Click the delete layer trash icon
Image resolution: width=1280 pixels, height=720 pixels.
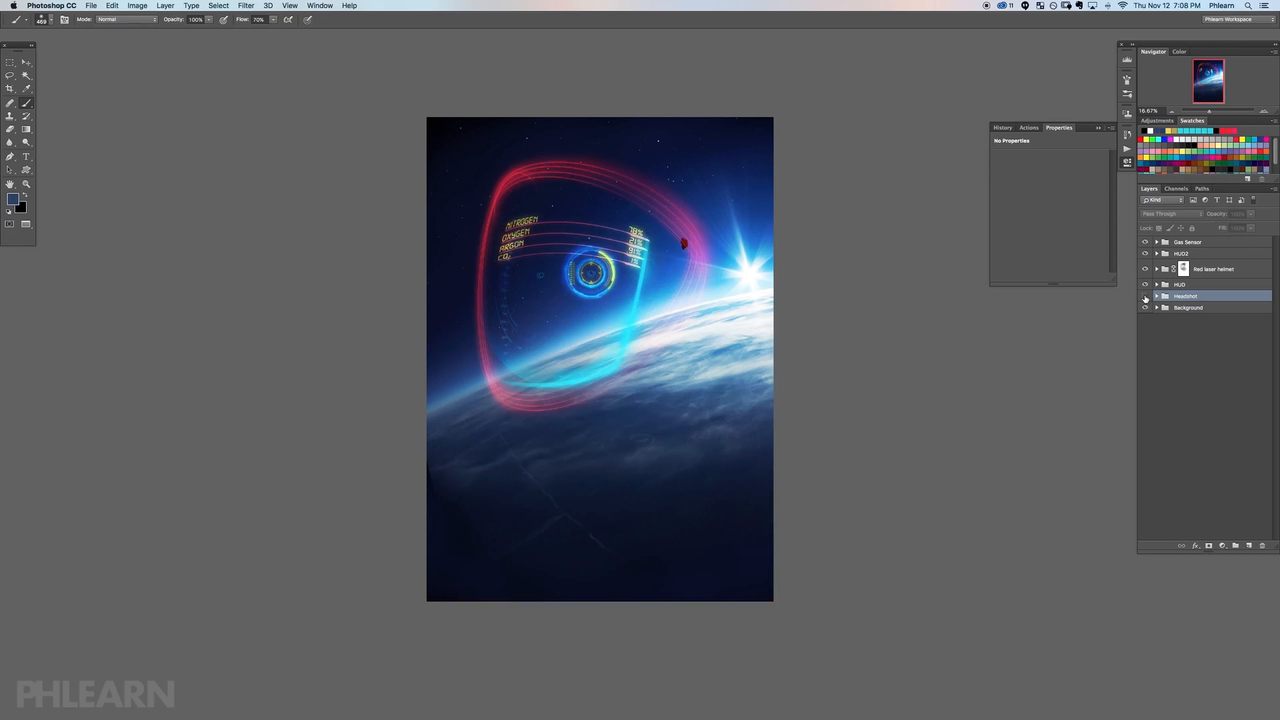(x=1262, y=546)
